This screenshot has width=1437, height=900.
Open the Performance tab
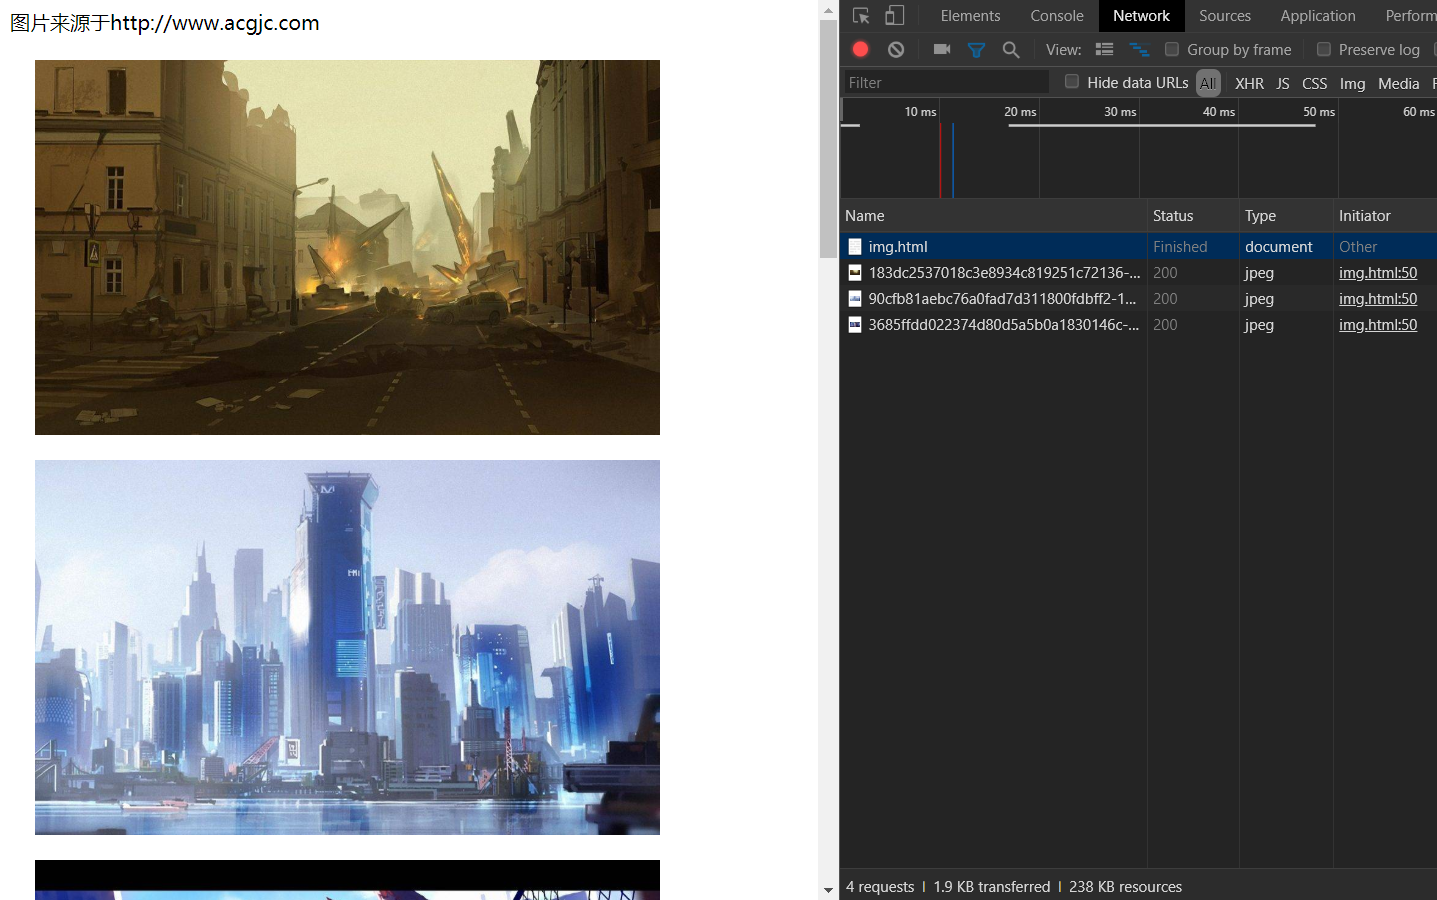tap(1410, 16)
